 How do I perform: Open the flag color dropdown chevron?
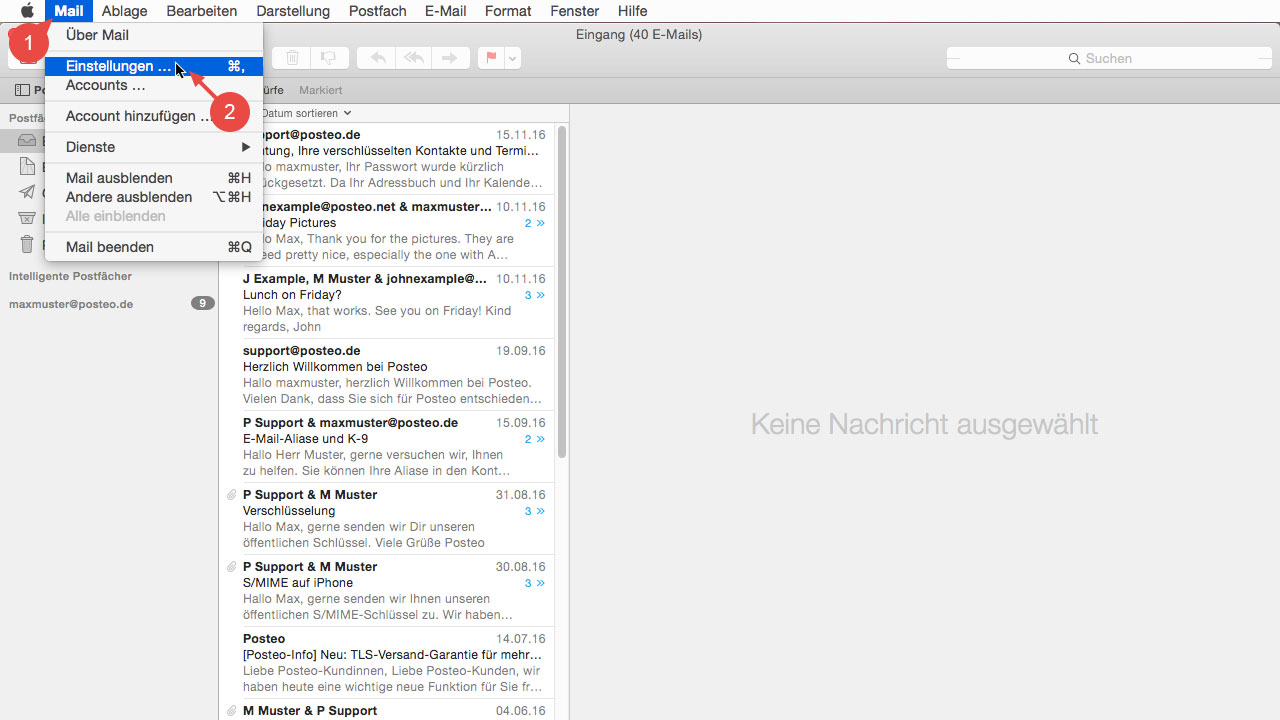(x=511, y=58)
